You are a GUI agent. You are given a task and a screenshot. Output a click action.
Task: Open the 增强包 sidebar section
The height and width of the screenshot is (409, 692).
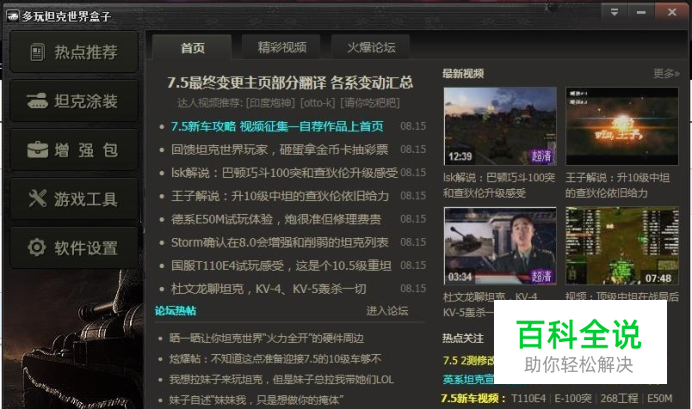click(x=74, y=150)
